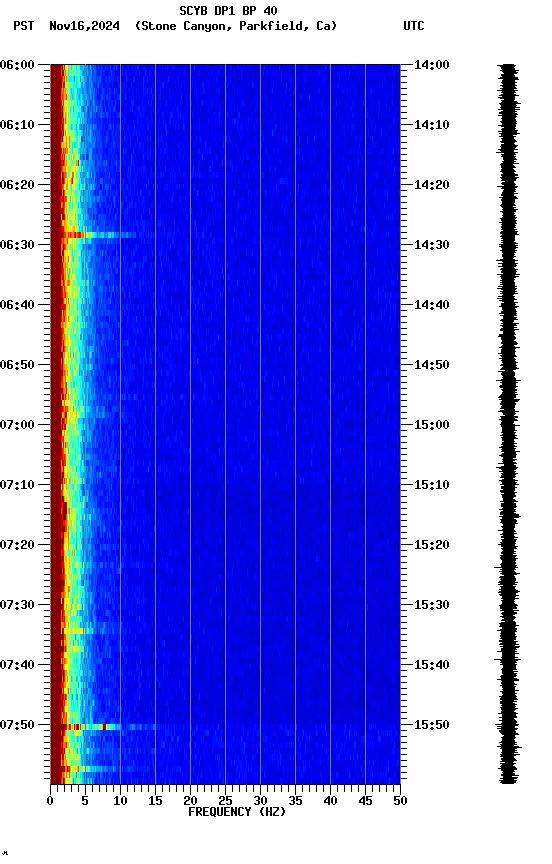Image resolution: width=552 pixels, height=864 pixels.
Task: Click the PST time label '07:00'
Action: click(x=17, y=425)
